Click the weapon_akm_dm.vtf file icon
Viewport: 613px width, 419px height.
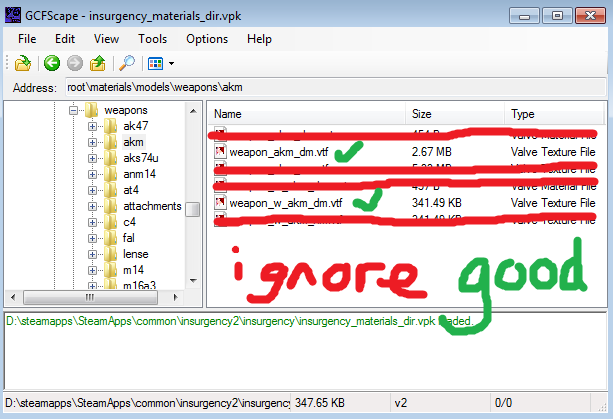[x=220, y=151]
